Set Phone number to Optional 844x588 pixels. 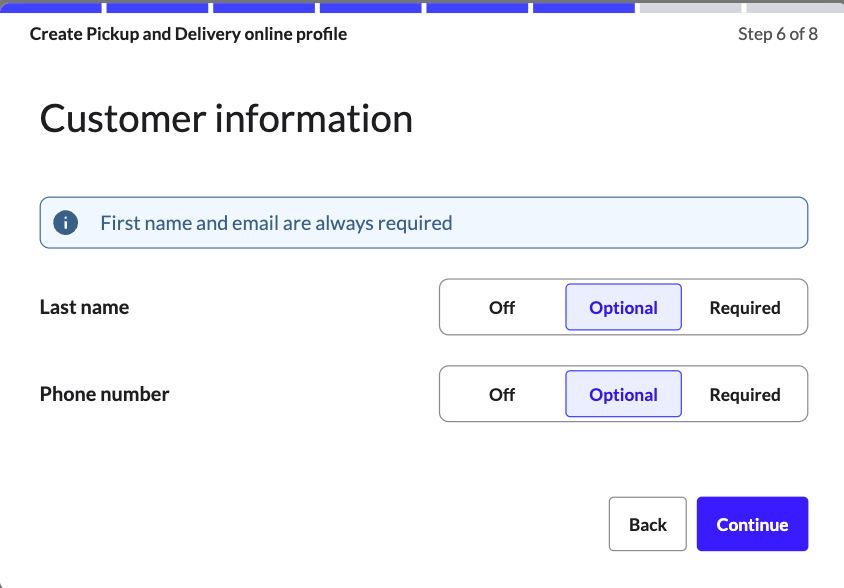pyautogui.click(x=623, y=394)
